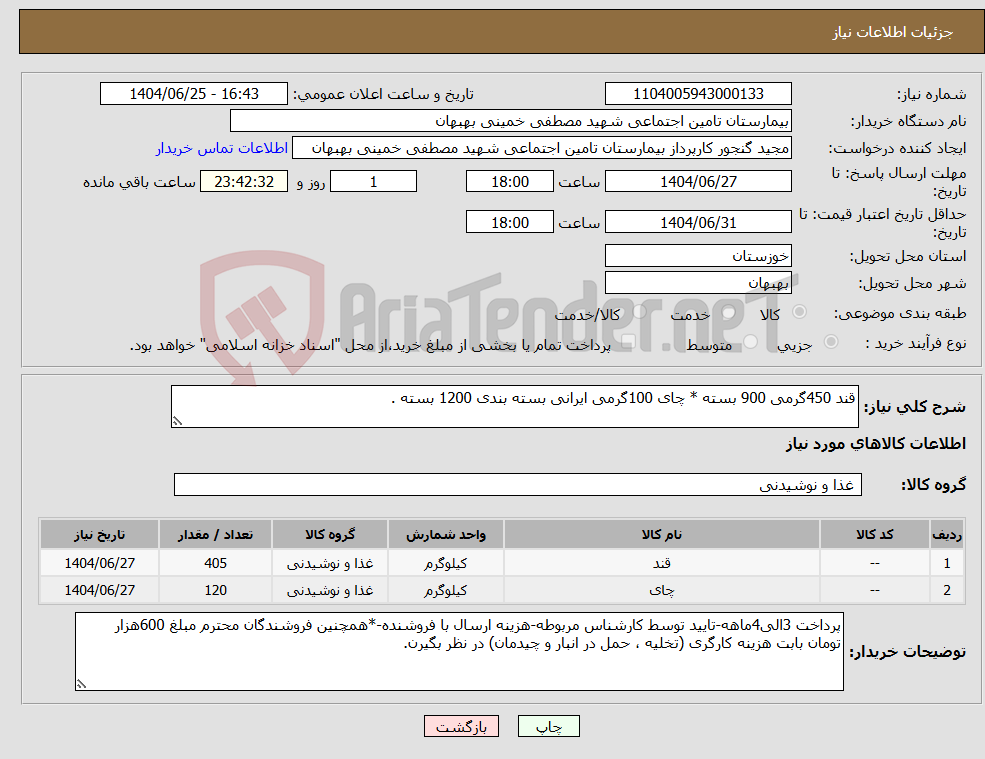This screenshot has height=759, width=985.
Task: Click the نام کالا column header
Action: tap(661, 535)
